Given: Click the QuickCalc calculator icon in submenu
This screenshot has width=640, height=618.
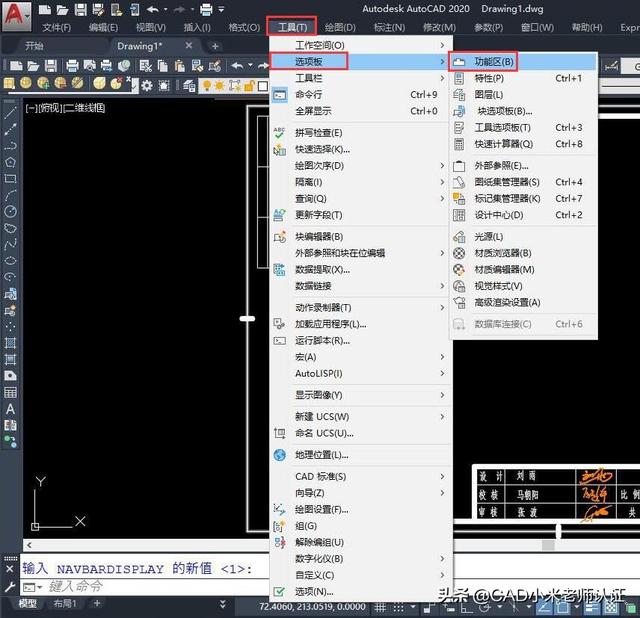Looking at the screenshot, I should click(459, 144).
